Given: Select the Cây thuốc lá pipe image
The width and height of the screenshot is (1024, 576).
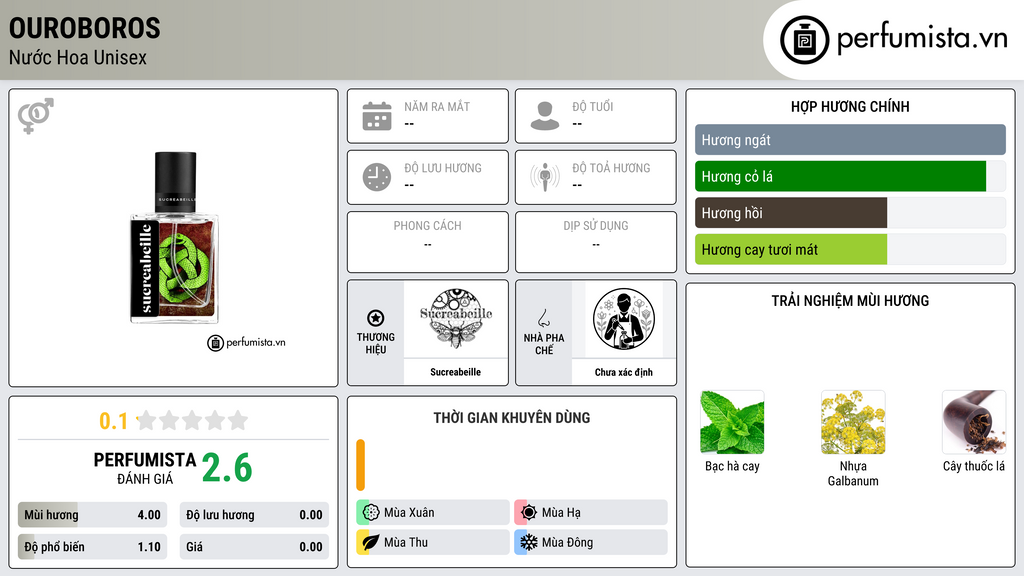Looking at the screenshot, I should click(x=974, y=422).
